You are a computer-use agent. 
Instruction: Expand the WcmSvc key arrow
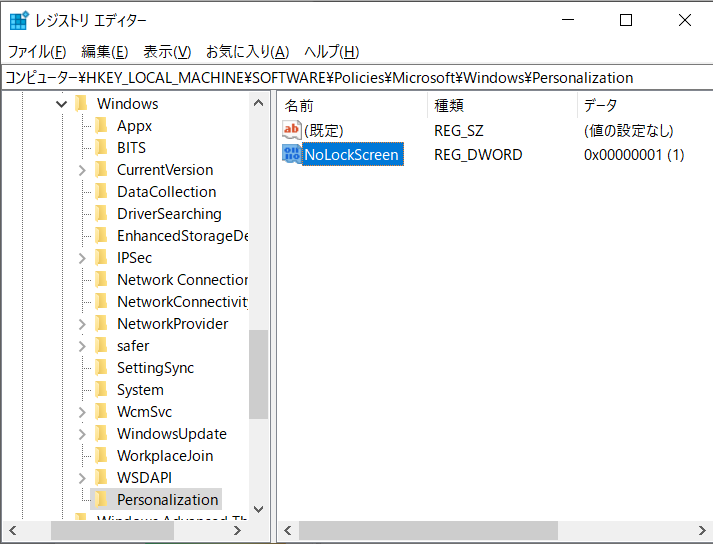pos(82,412)
